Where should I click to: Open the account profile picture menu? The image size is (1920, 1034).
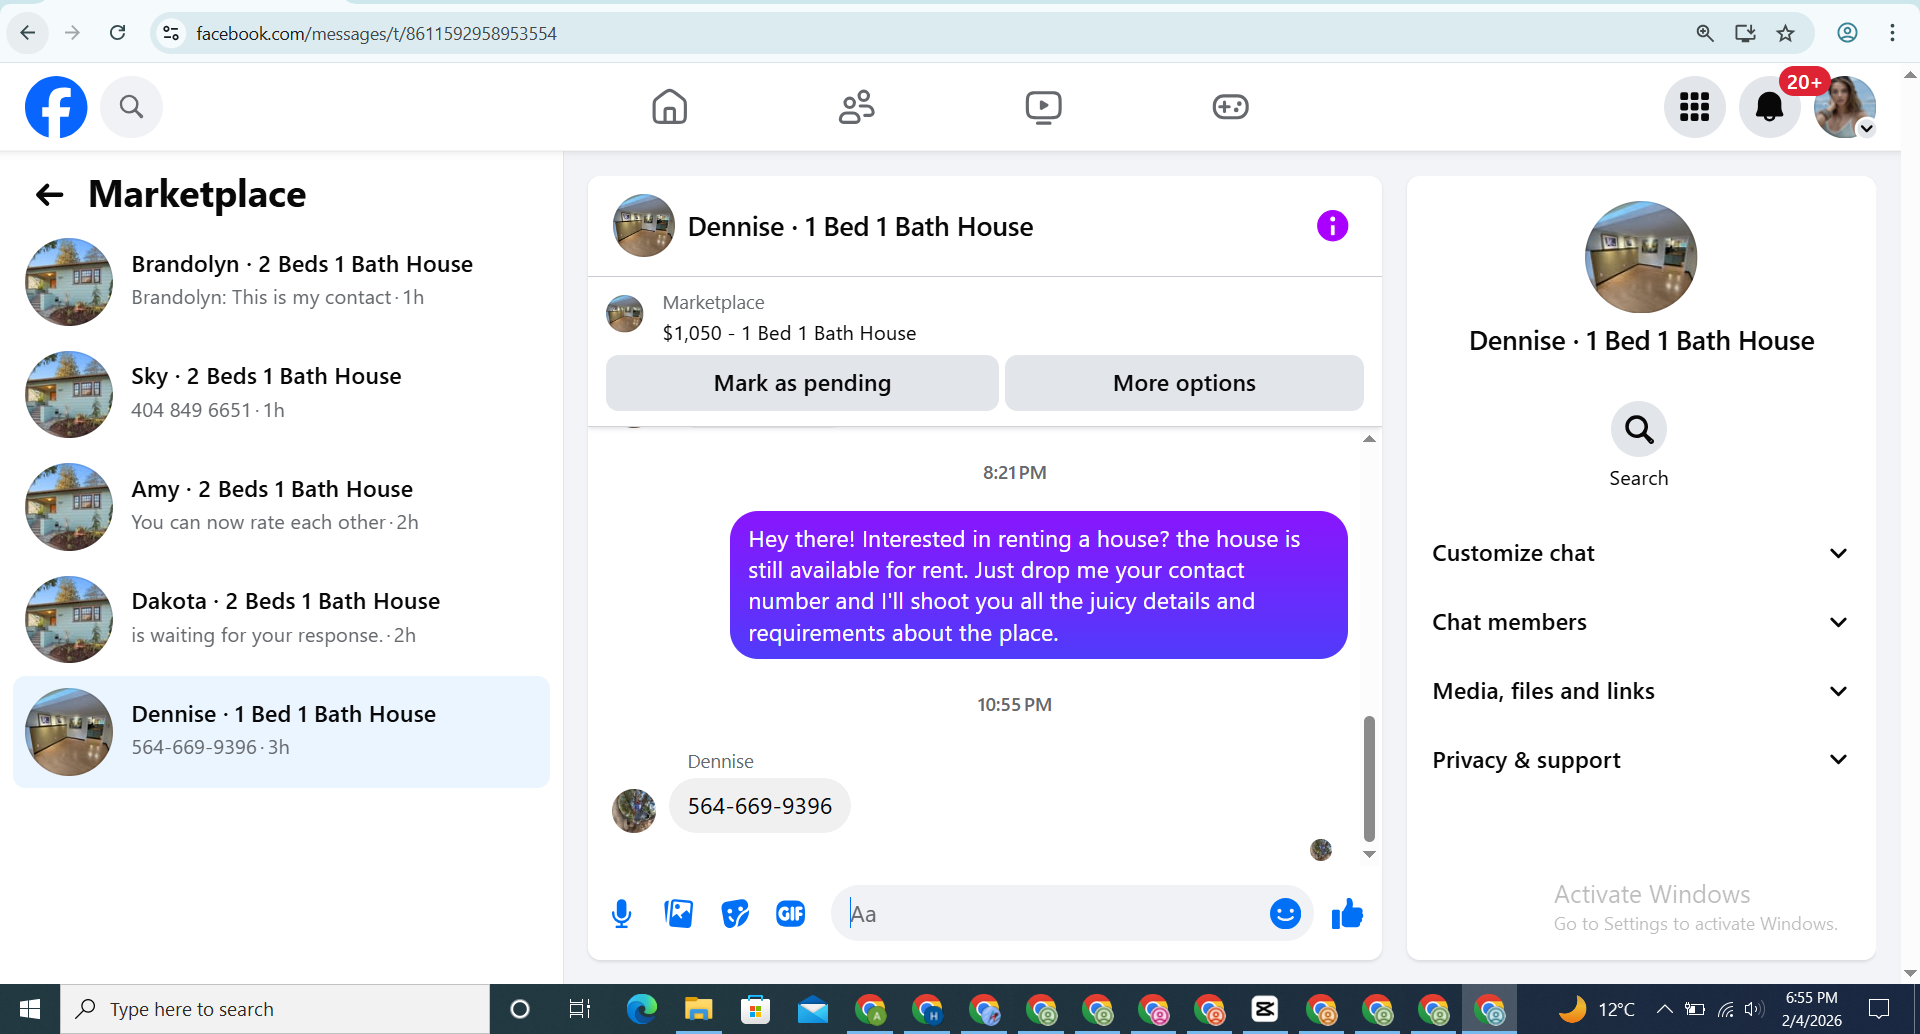[x=1844, y=107]
